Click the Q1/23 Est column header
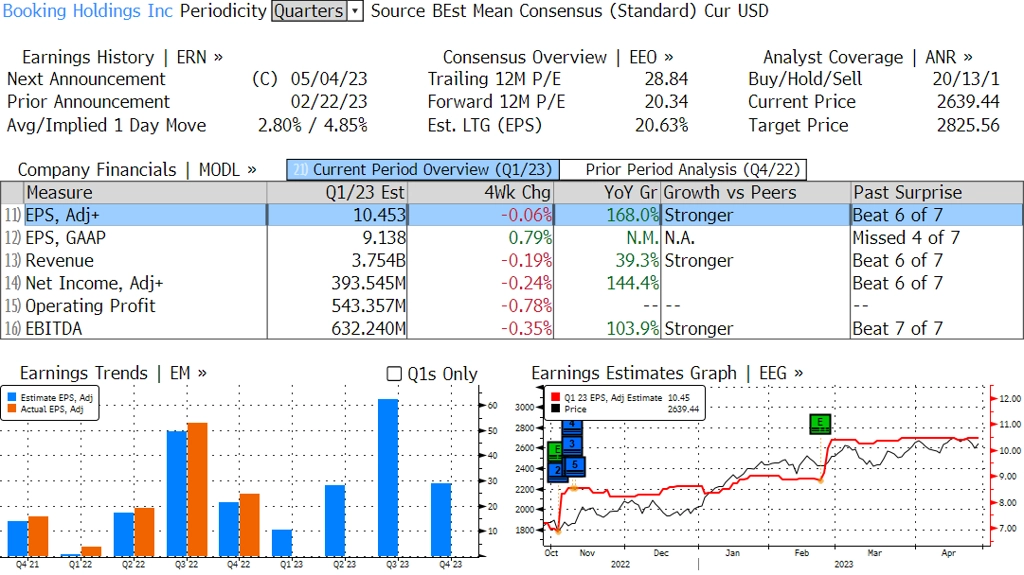Image resolution: width=1024 pixels, height=575 pixels. (x=337, y=193)
